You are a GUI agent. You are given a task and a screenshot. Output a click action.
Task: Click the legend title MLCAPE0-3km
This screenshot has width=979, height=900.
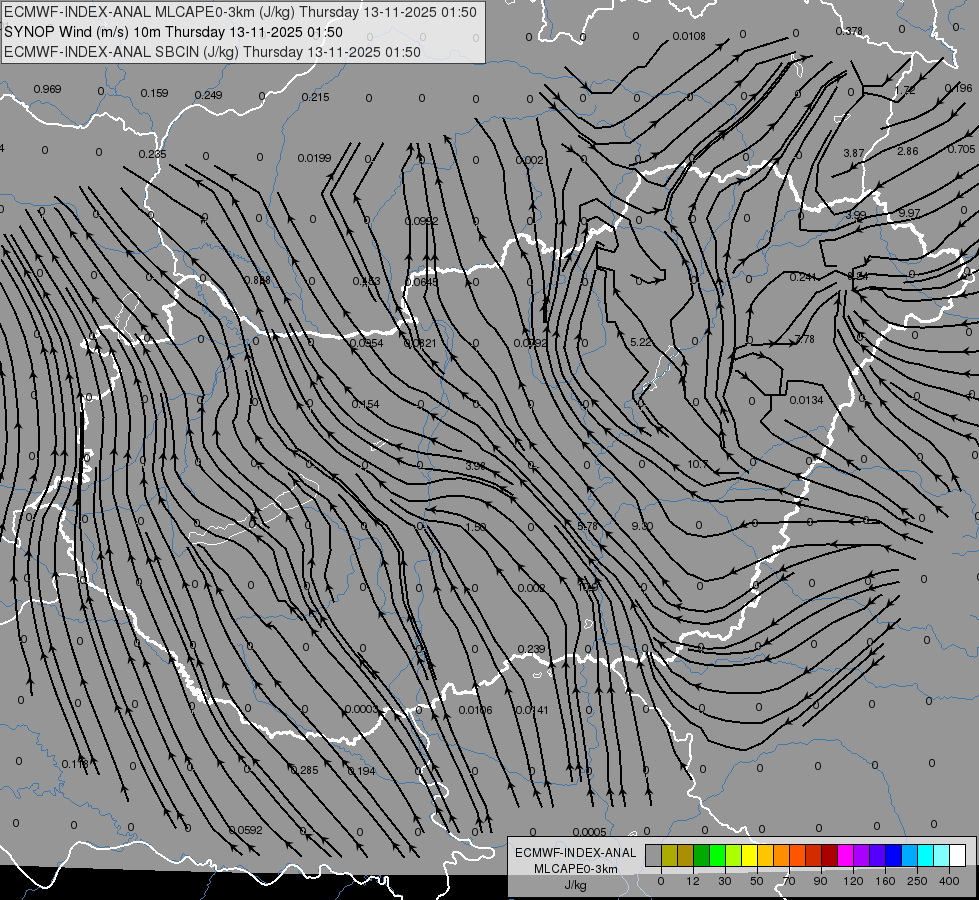click(576, 869)
